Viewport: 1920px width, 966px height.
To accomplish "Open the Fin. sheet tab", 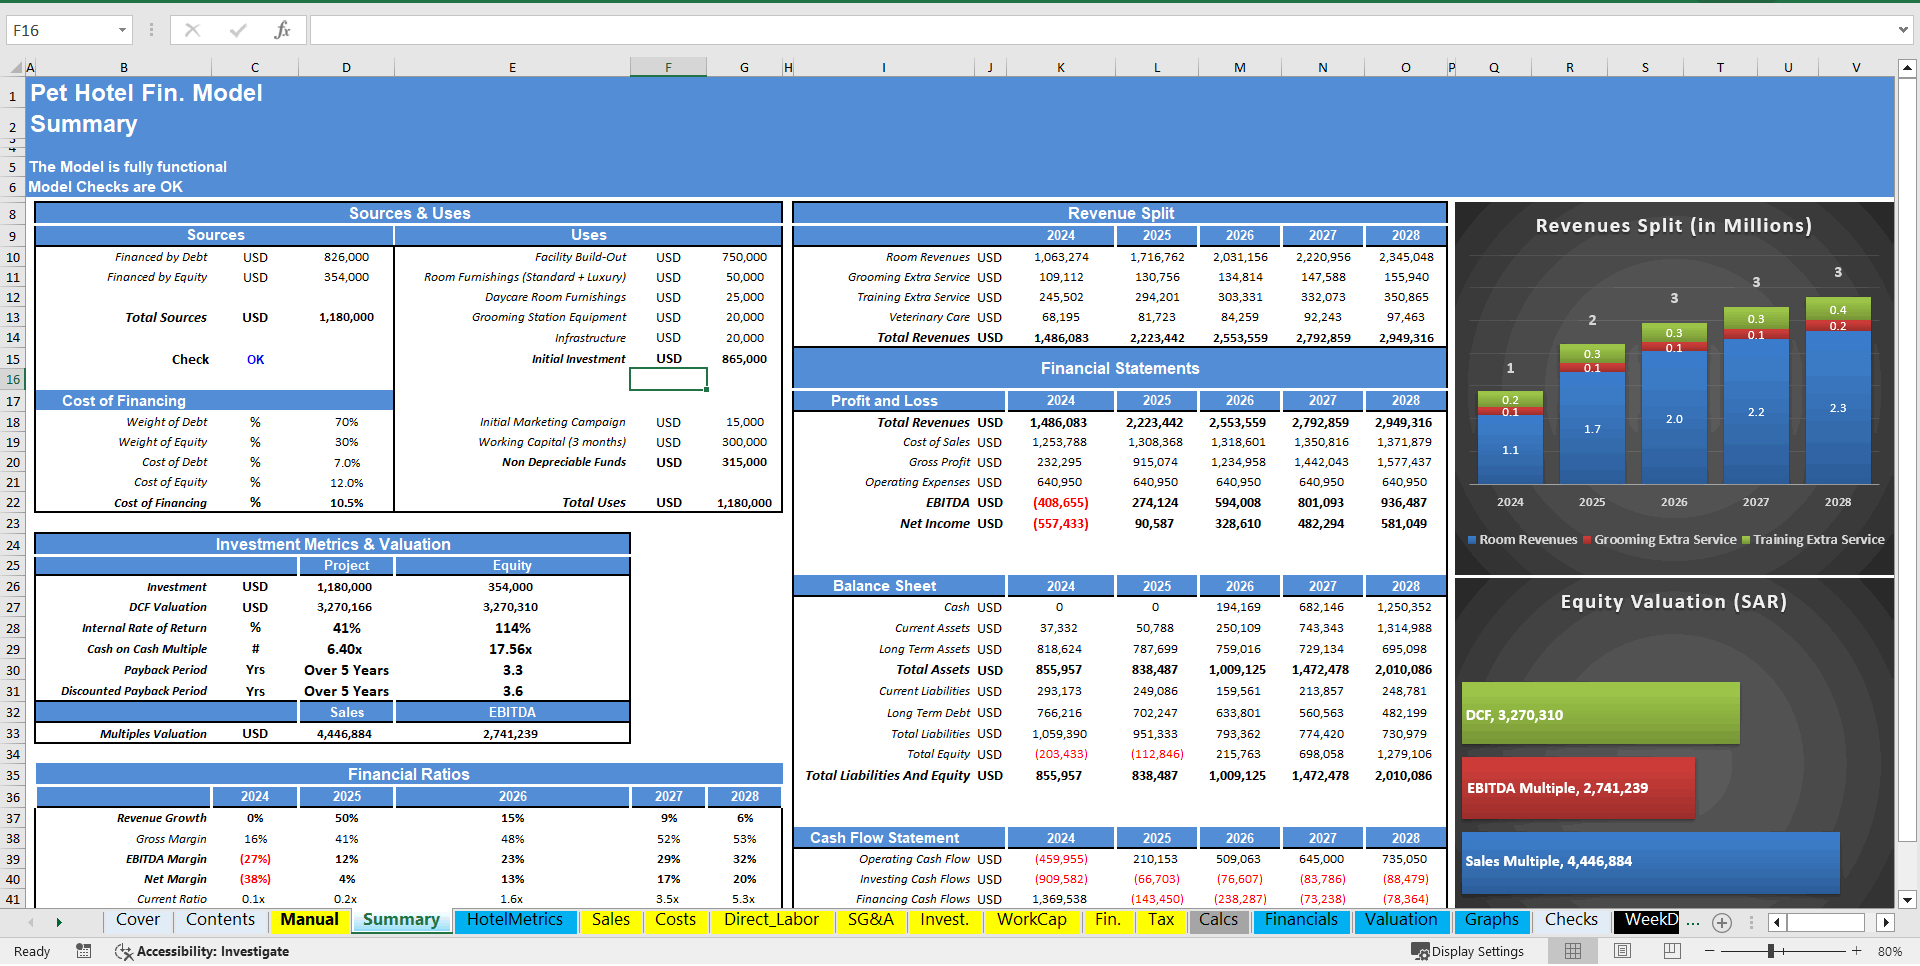I will coord(1107,920).
